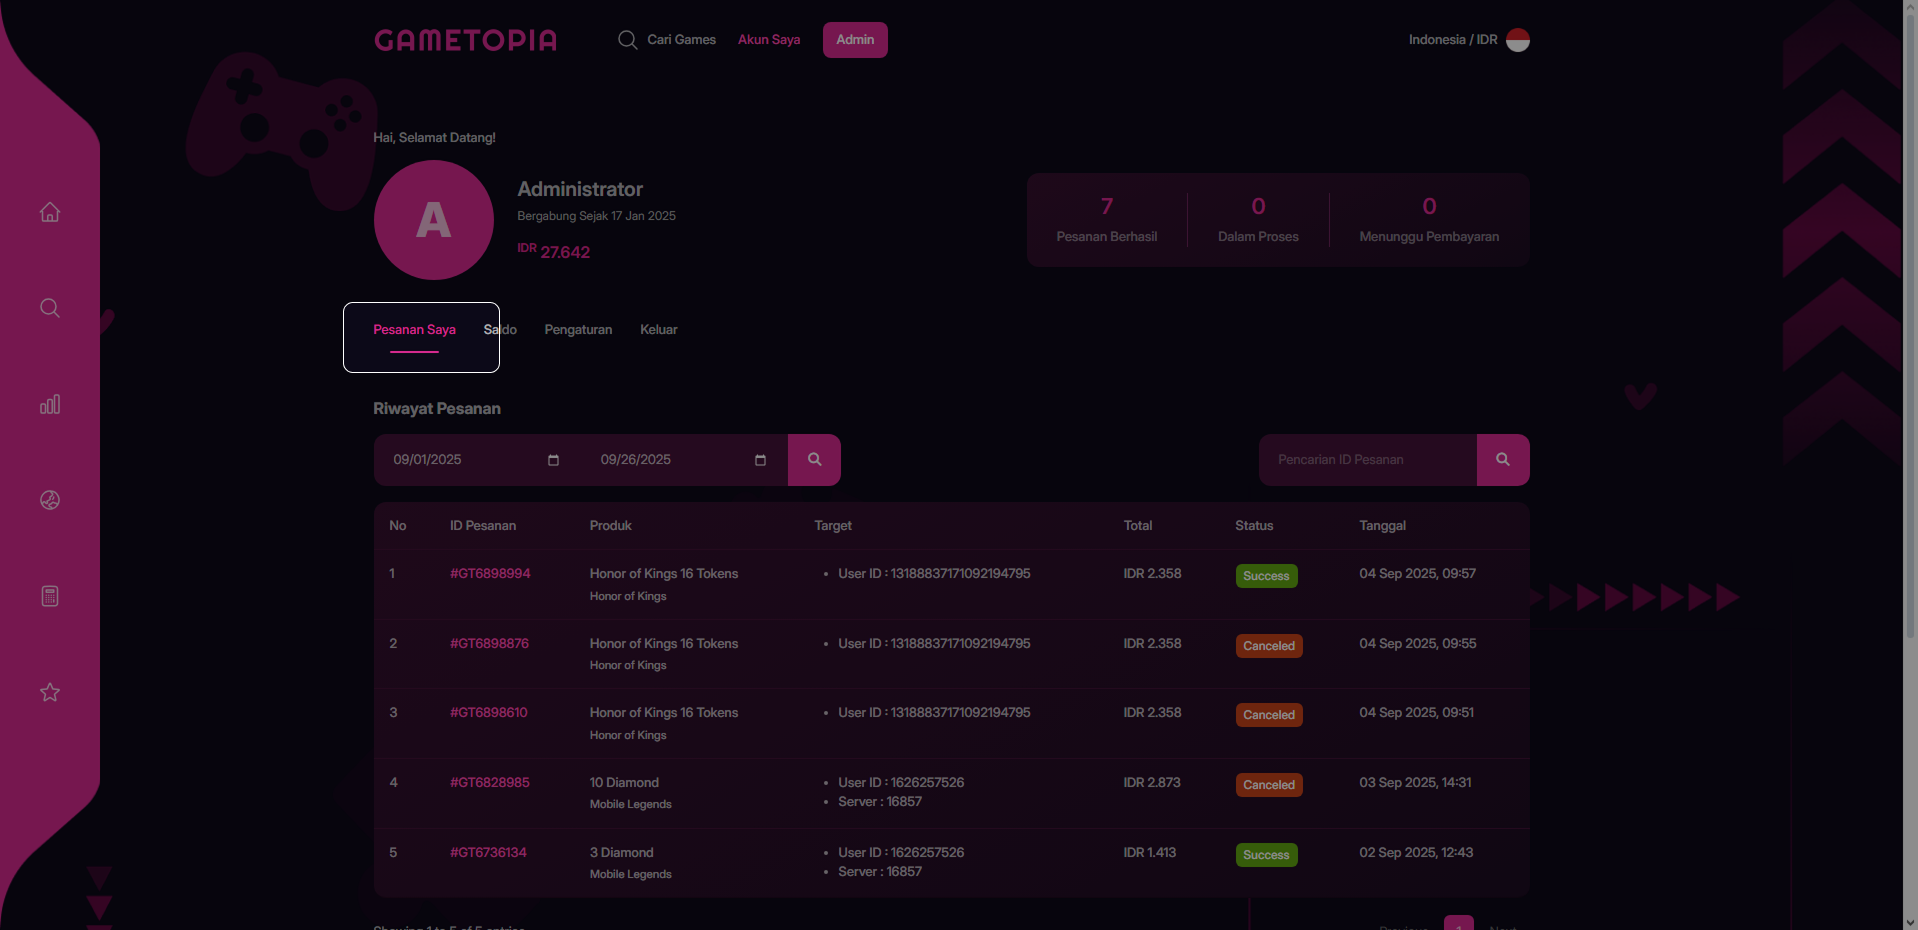This screenshot has width=1918, height=930.
Task: Open order #GT6898994
Action: (490, 574)
